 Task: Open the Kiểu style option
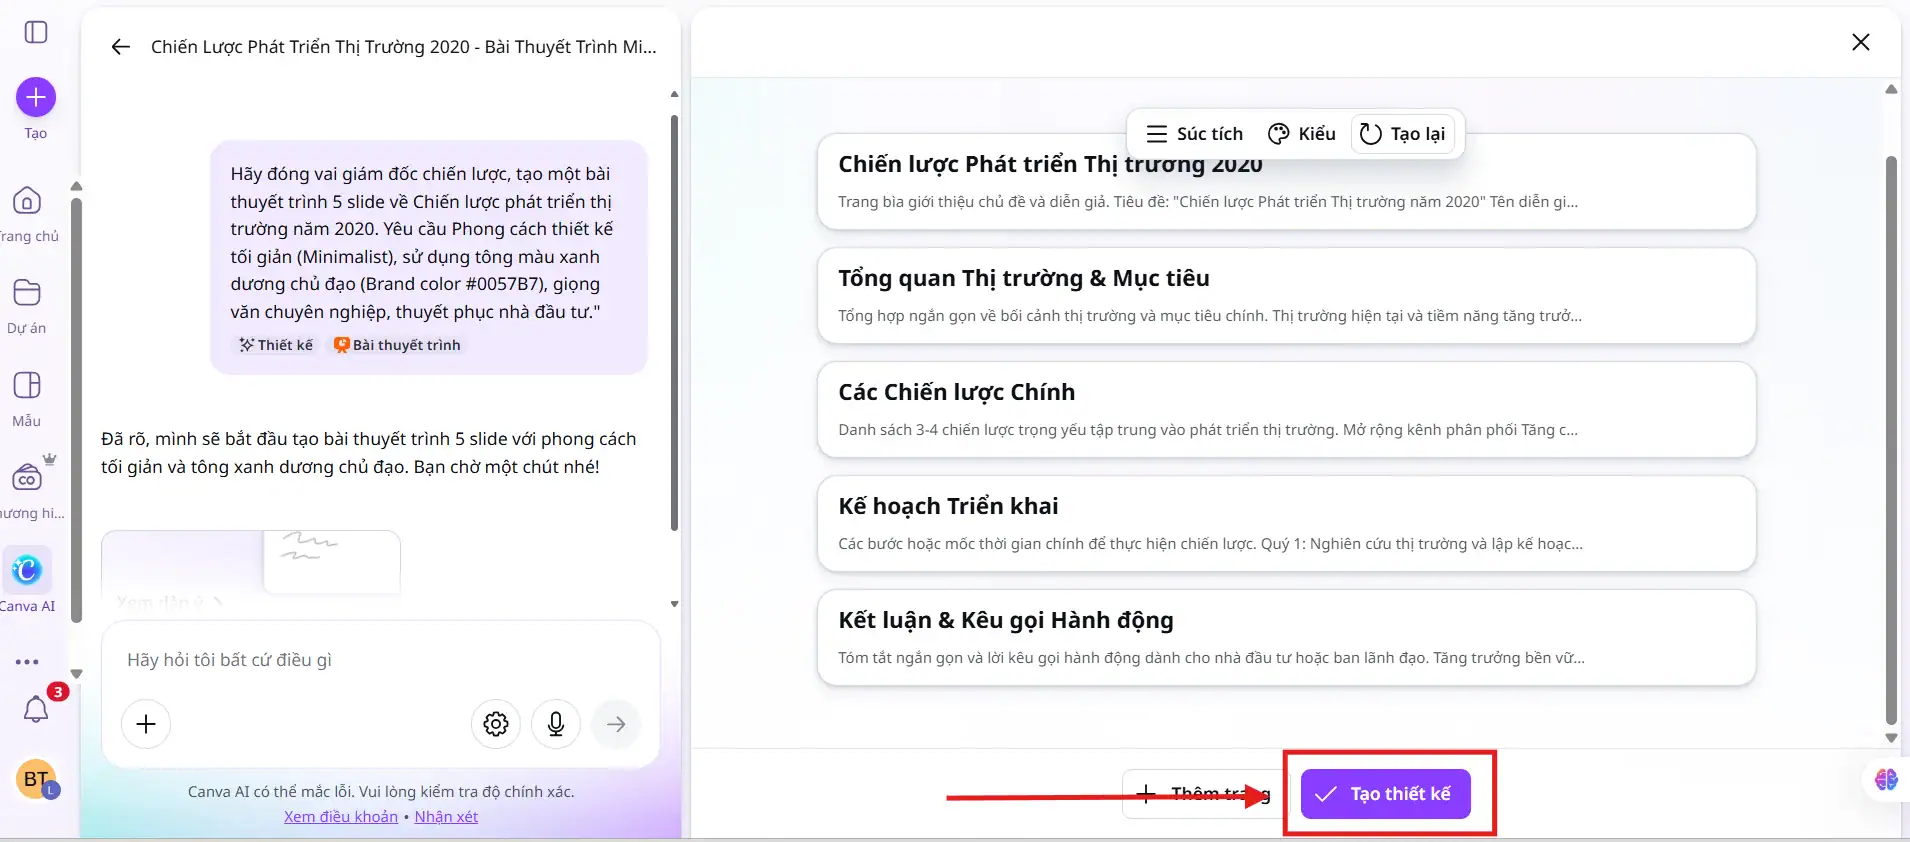(x=1302, y=134)
